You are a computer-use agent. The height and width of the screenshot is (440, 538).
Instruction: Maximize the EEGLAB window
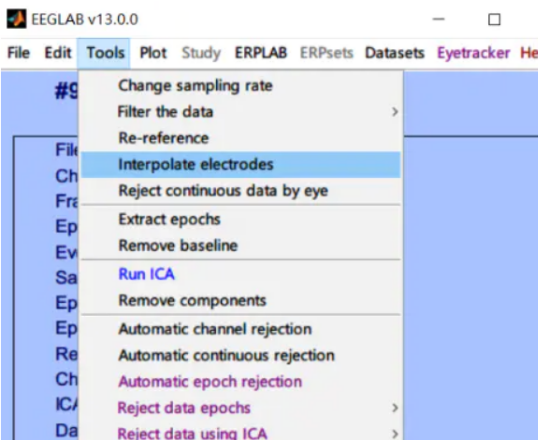494,20
